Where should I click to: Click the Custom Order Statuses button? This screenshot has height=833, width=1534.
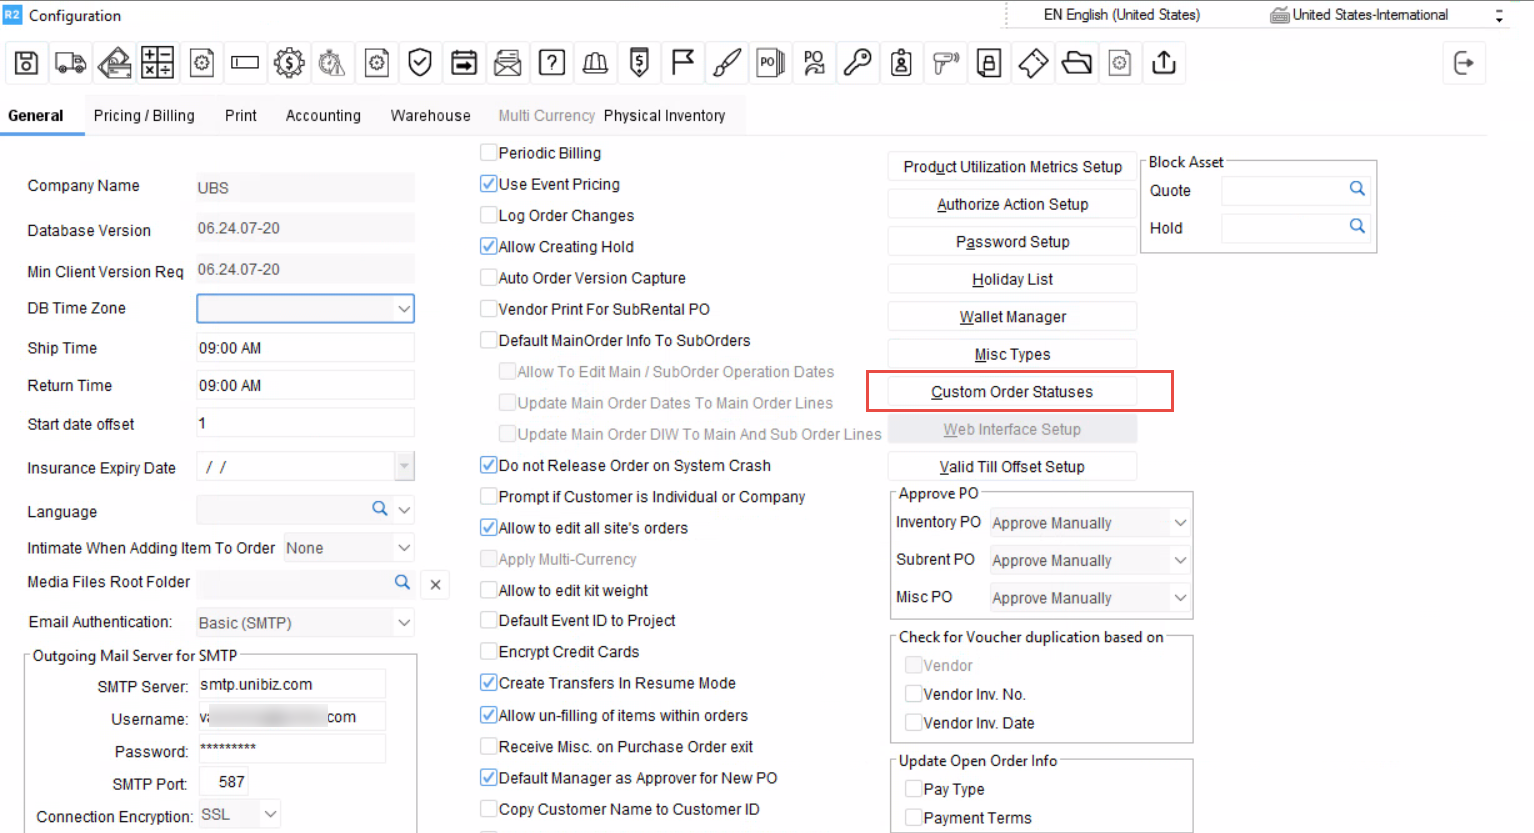[x=1012, y=392]
